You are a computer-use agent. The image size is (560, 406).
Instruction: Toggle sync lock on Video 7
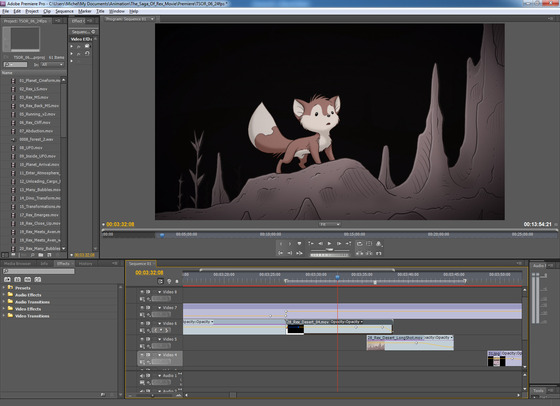click(148, 307)
